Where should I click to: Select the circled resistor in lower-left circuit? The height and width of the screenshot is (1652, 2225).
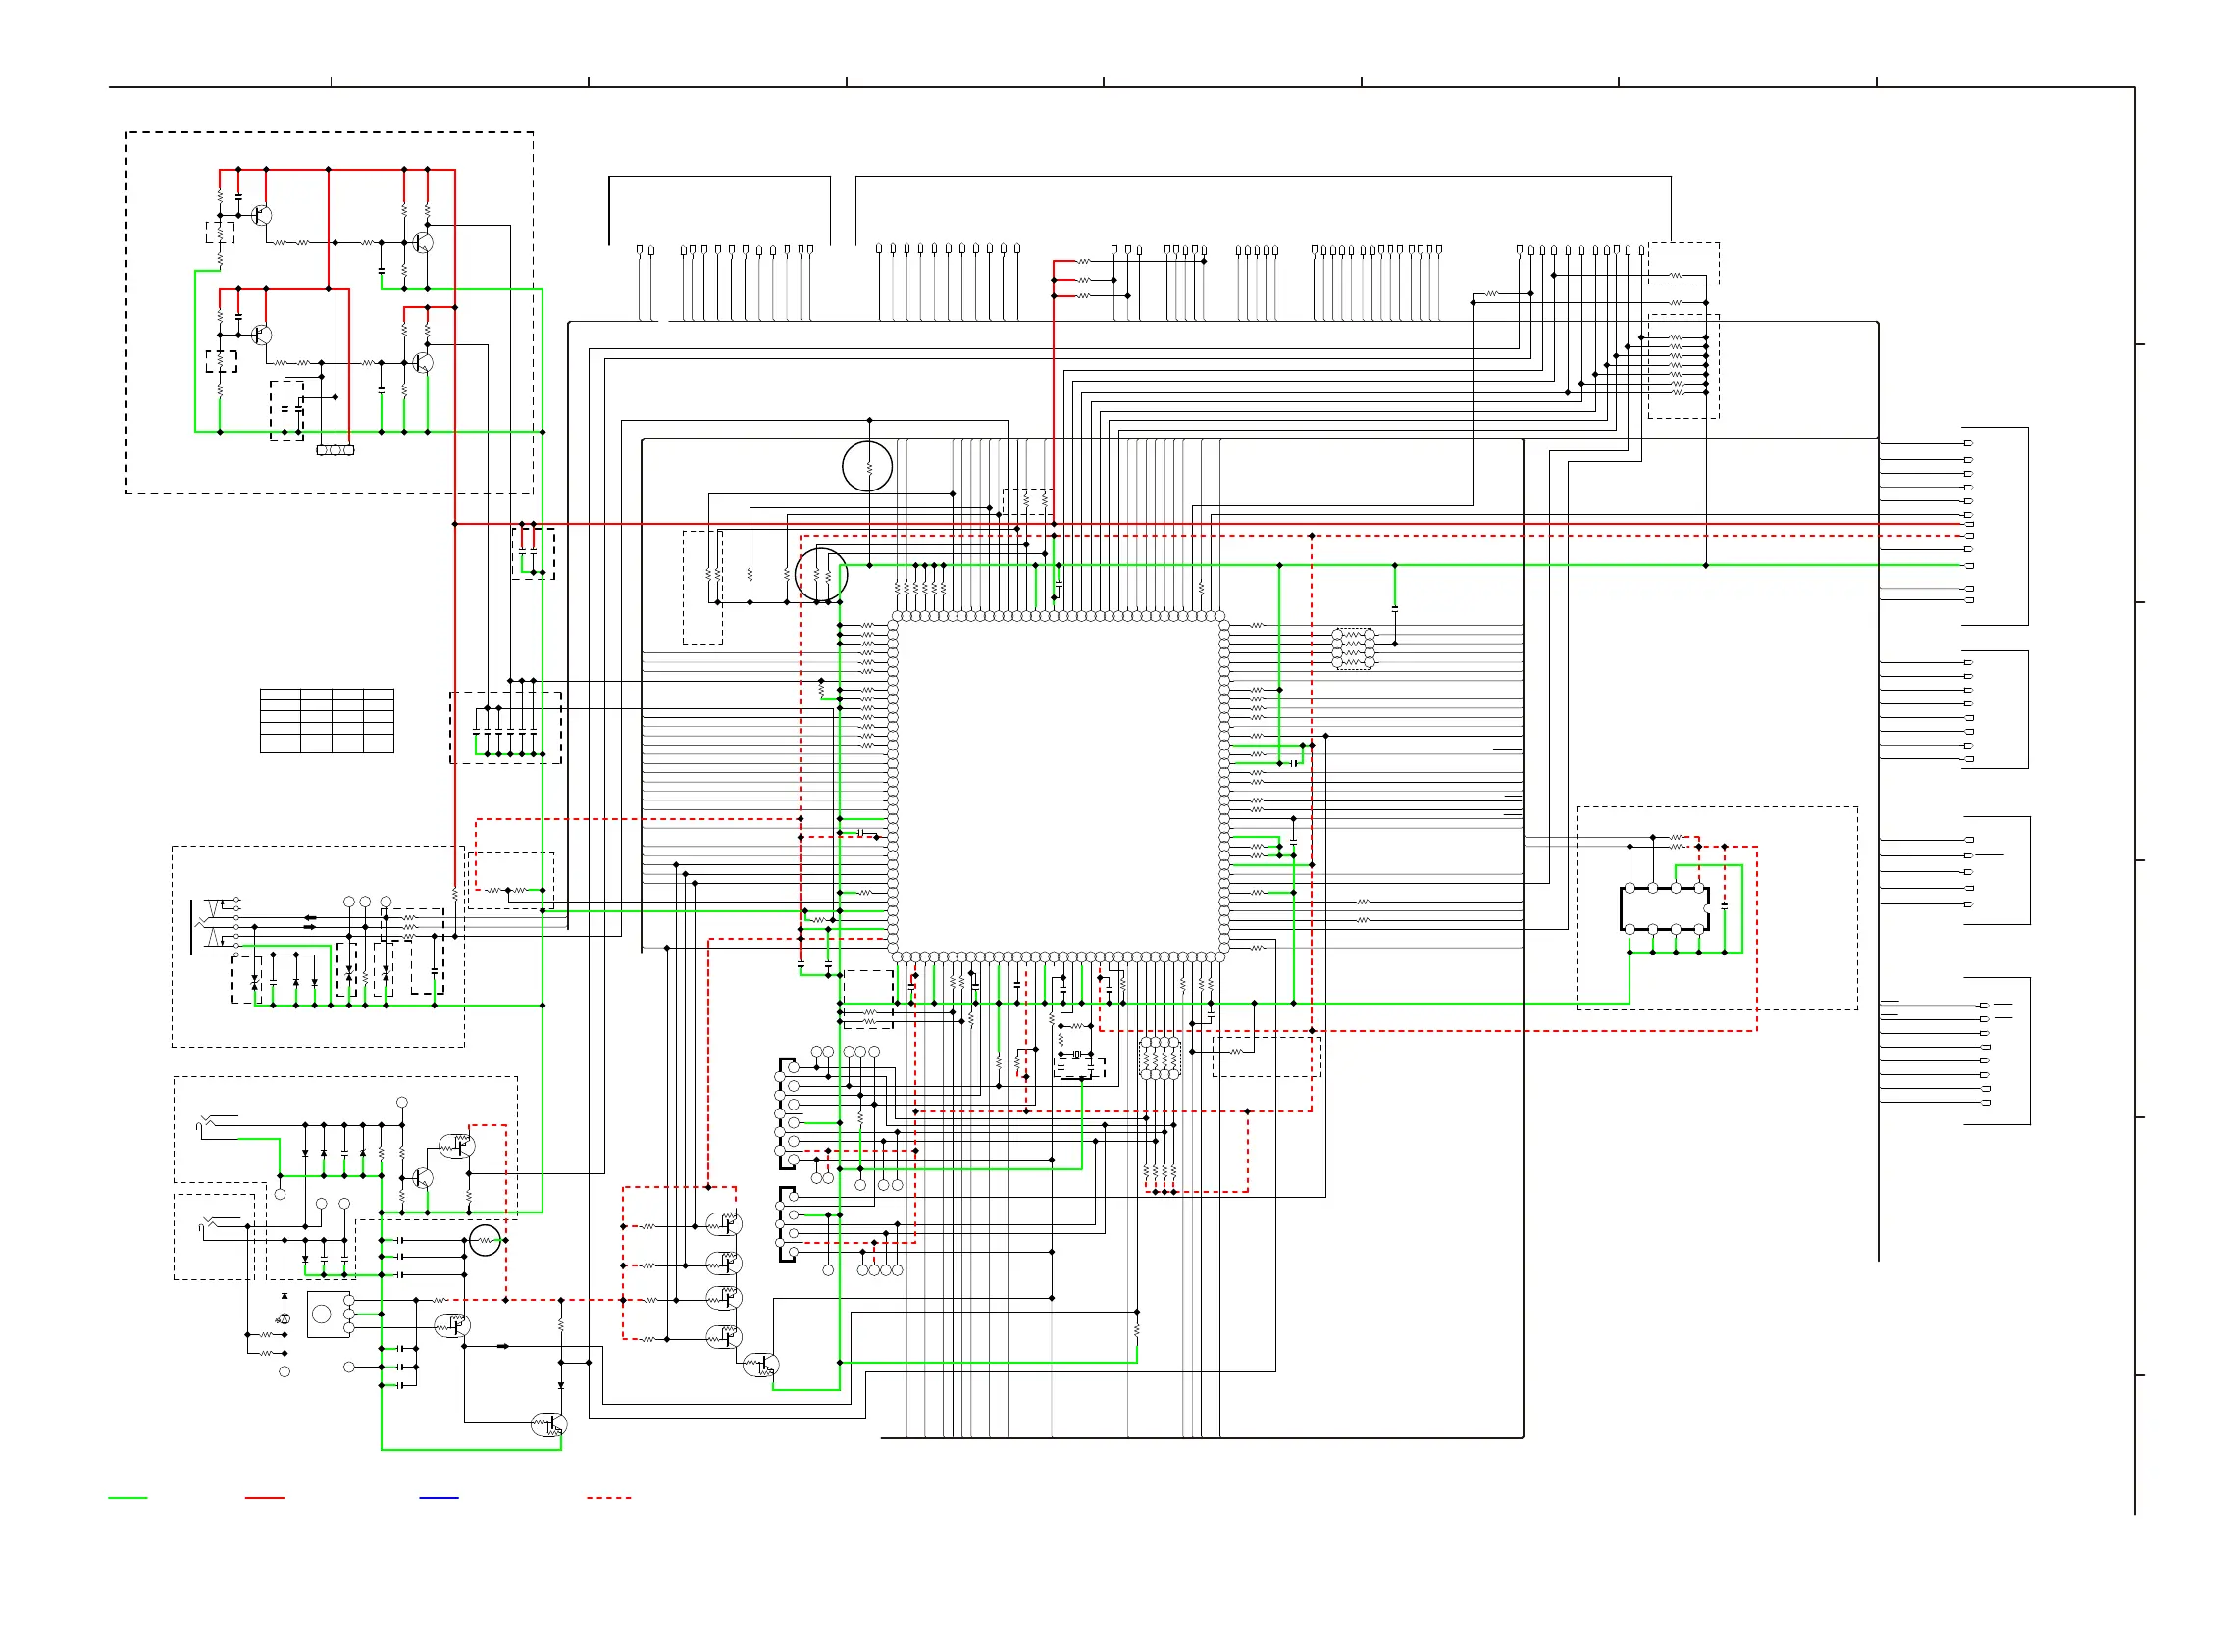pos(485,1240)
